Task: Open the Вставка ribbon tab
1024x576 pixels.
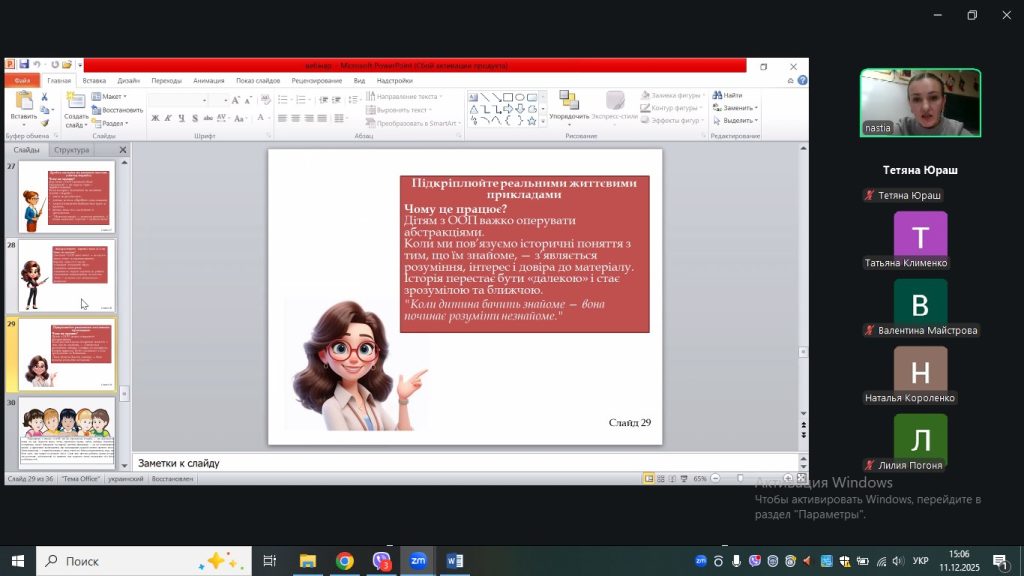Action: 94,80
